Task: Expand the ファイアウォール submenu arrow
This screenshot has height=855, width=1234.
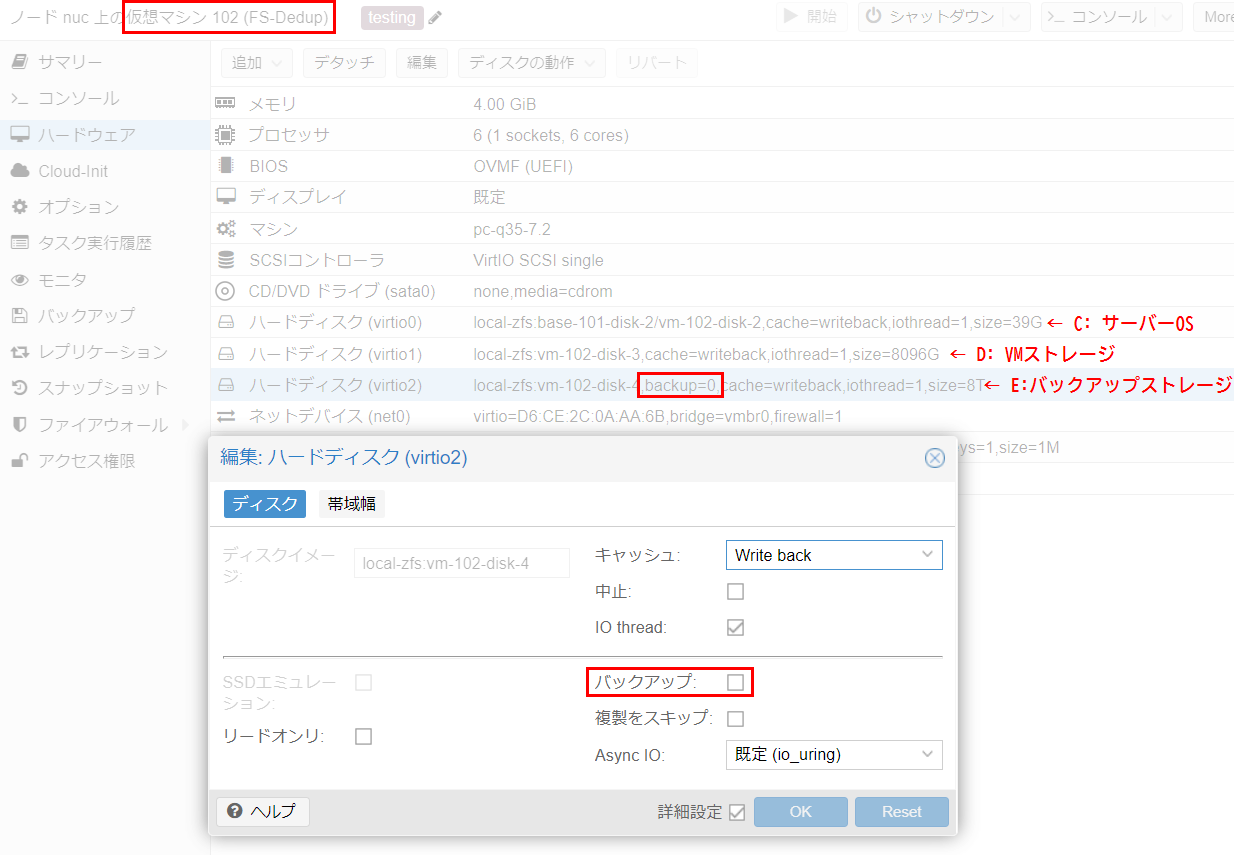Action: pyautogui.click(x=185, y=425)
